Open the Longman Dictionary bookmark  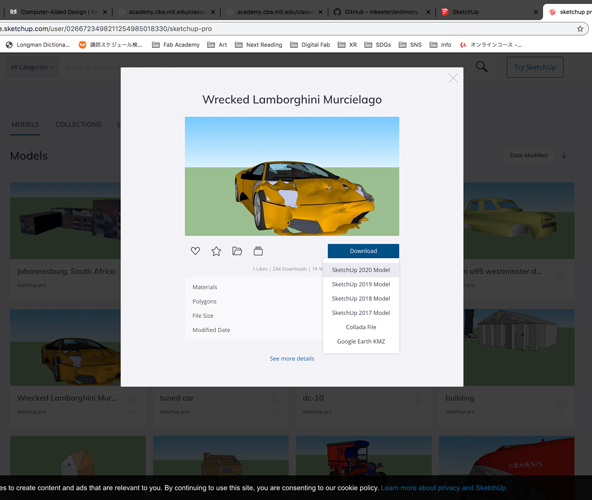tap(38, 45)
